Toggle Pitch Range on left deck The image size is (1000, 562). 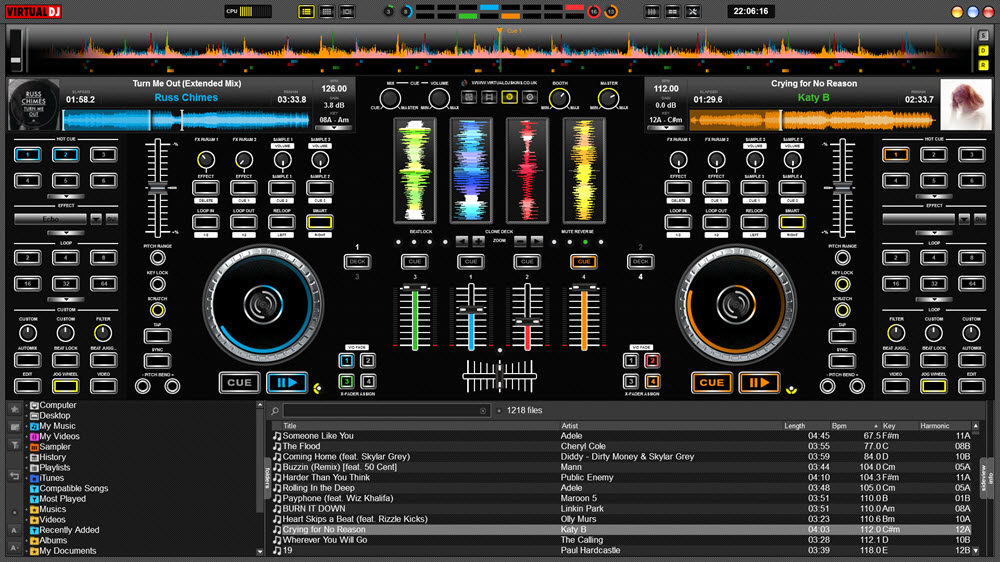[158, 258]
